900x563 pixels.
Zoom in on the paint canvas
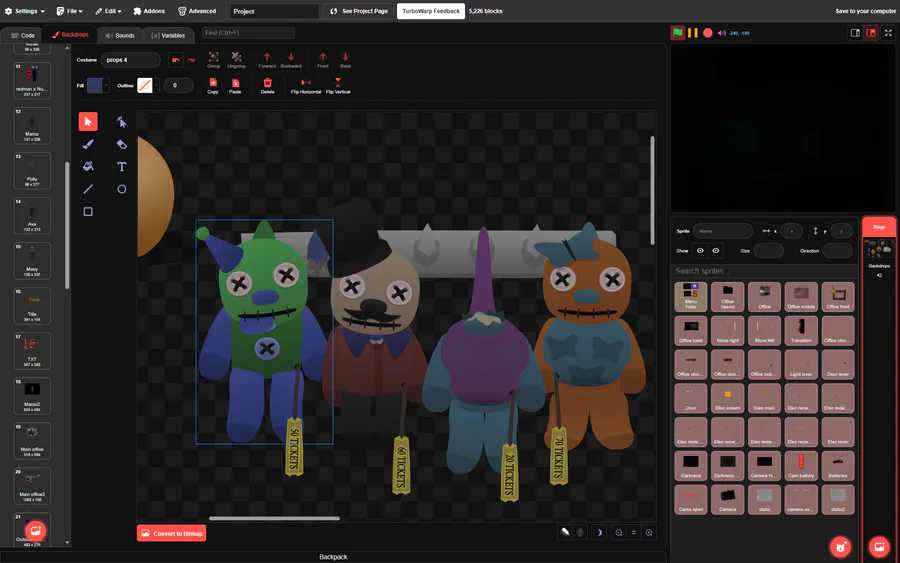(649, 533)
